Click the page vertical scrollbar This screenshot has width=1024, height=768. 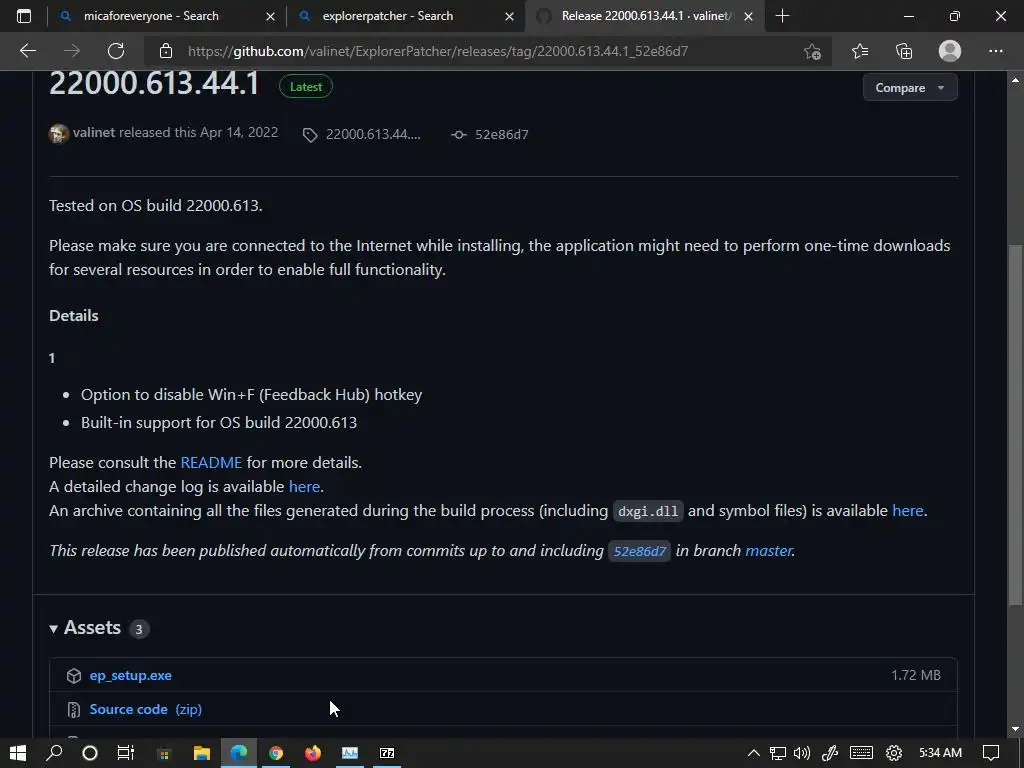click(x=1016, y=425)
